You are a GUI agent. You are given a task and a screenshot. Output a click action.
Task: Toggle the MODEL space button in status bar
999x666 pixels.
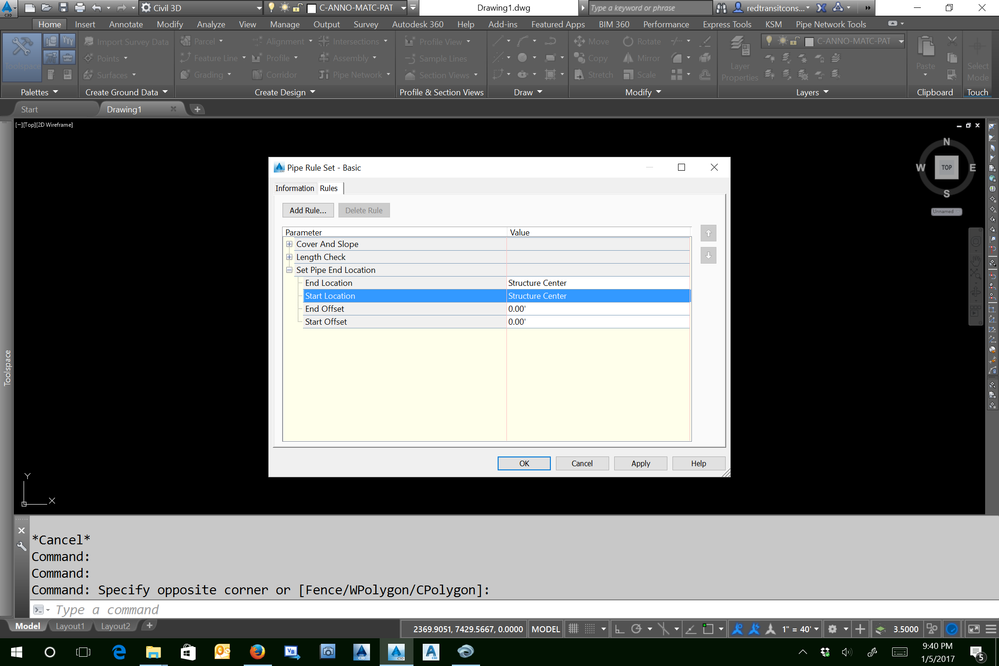545,629
